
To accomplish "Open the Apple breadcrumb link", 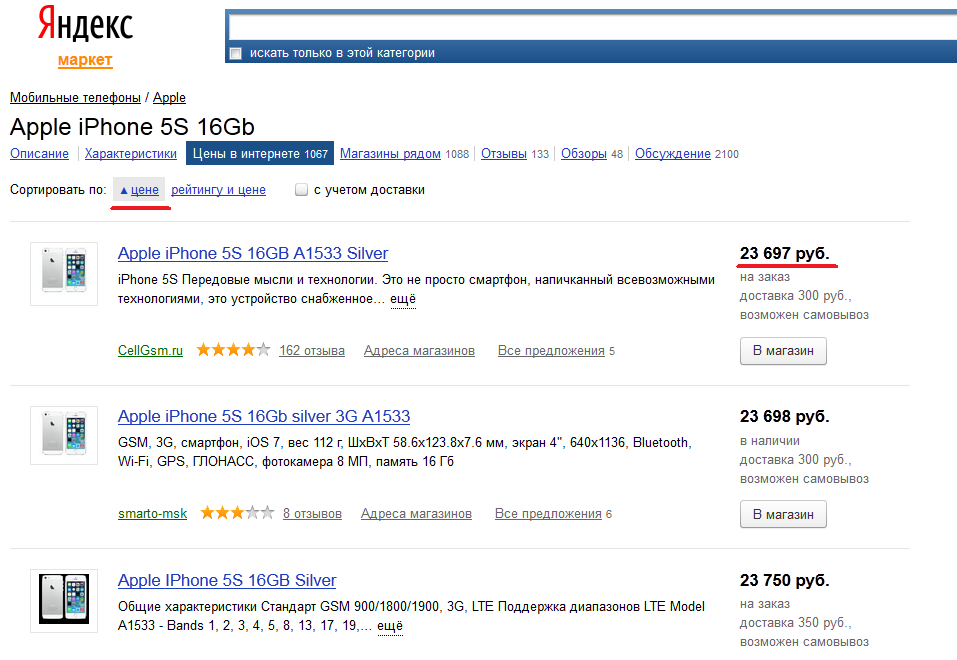I will [169, 98].
